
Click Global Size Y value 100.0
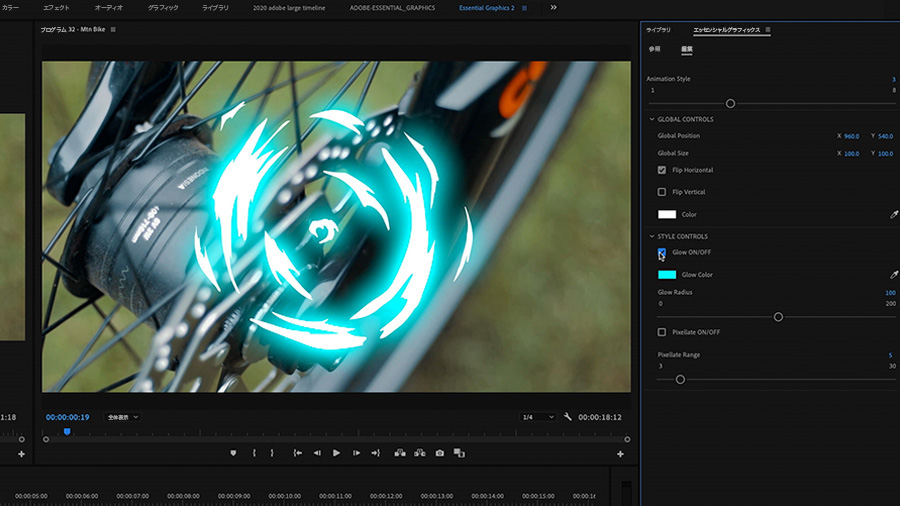(x=886, y=154)
